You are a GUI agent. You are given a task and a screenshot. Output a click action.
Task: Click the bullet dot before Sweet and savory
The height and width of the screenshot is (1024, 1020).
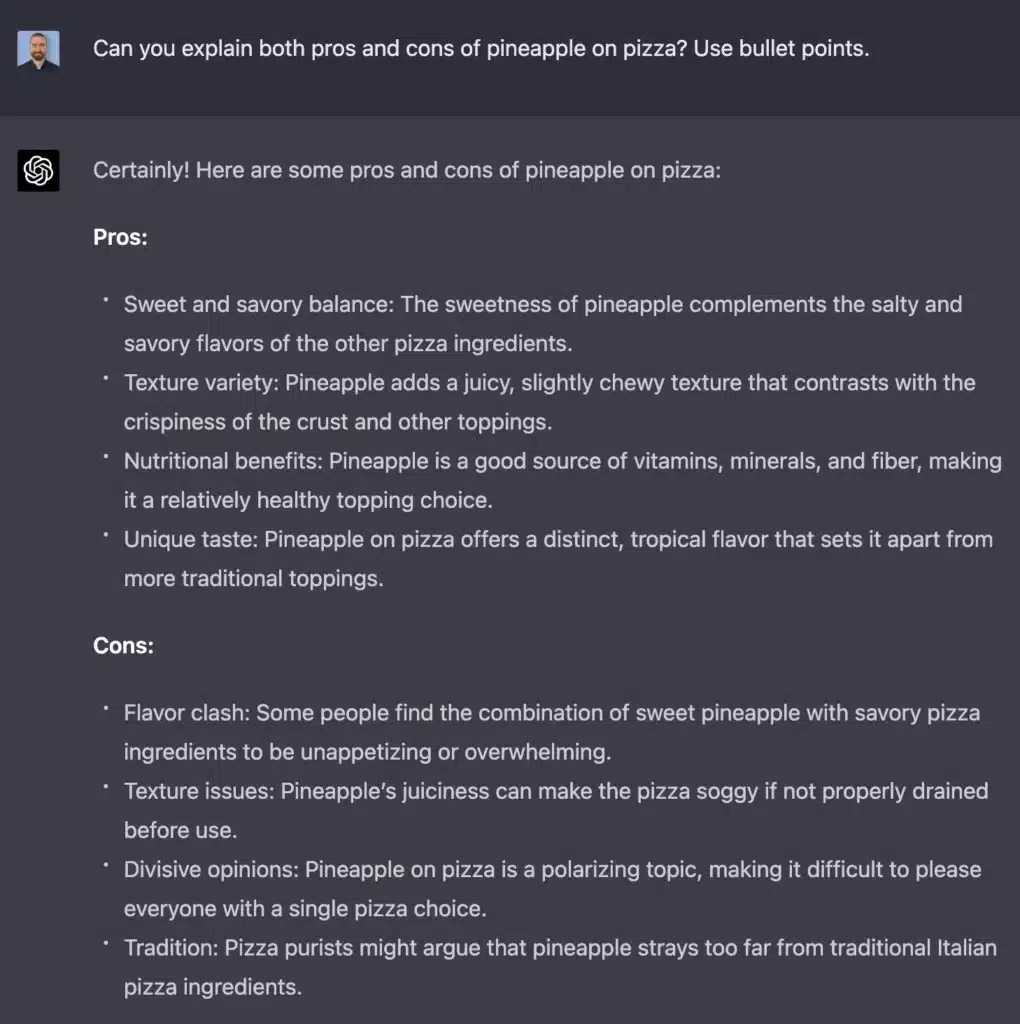tap(105, 299)
